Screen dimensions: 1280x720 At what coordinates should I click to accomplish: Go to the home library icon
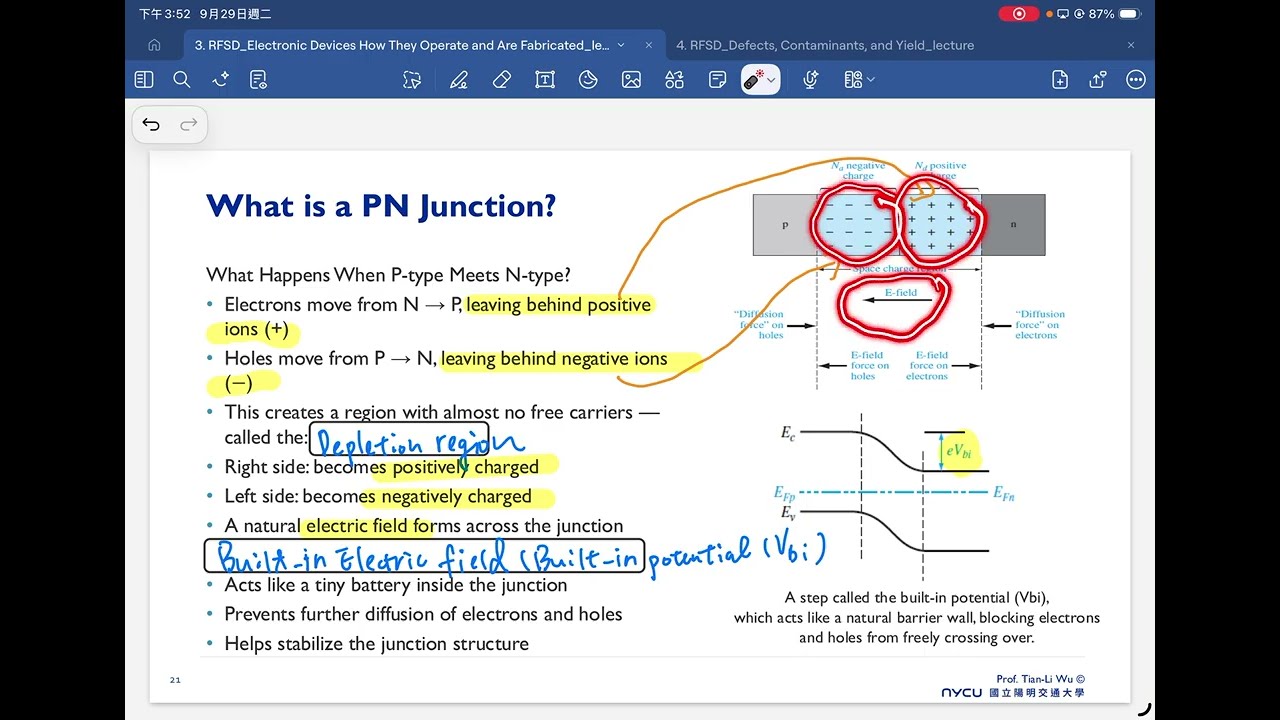click(154, 45)
